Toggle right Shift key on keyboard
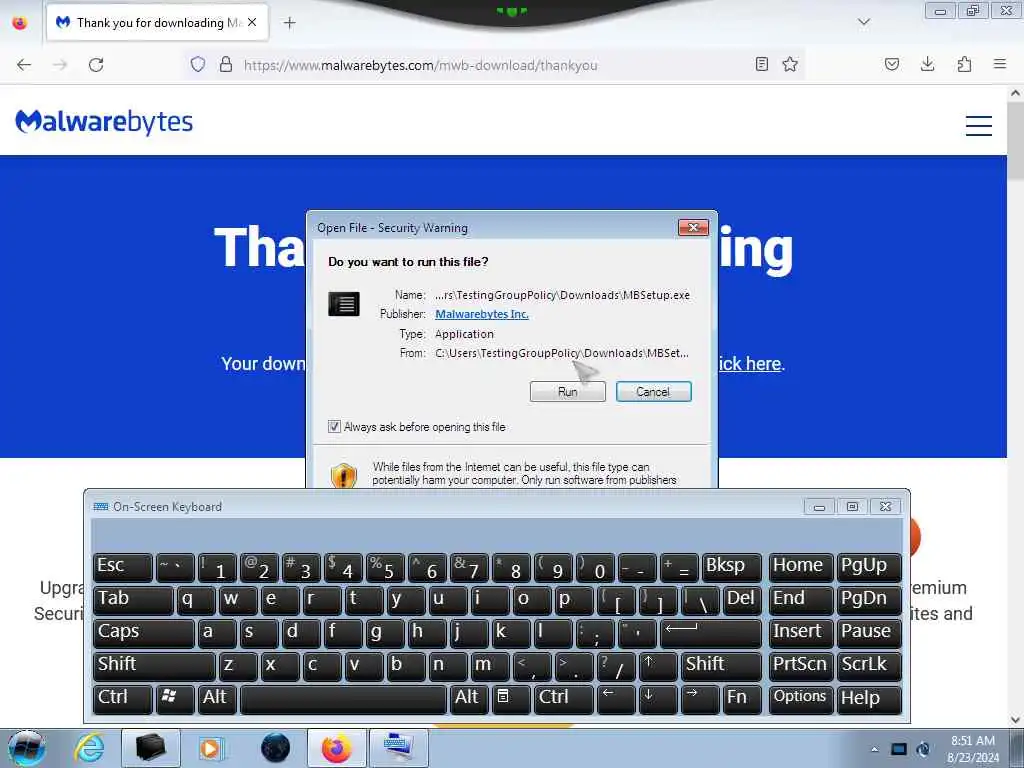1024x768 pixels. click(721, 665)
